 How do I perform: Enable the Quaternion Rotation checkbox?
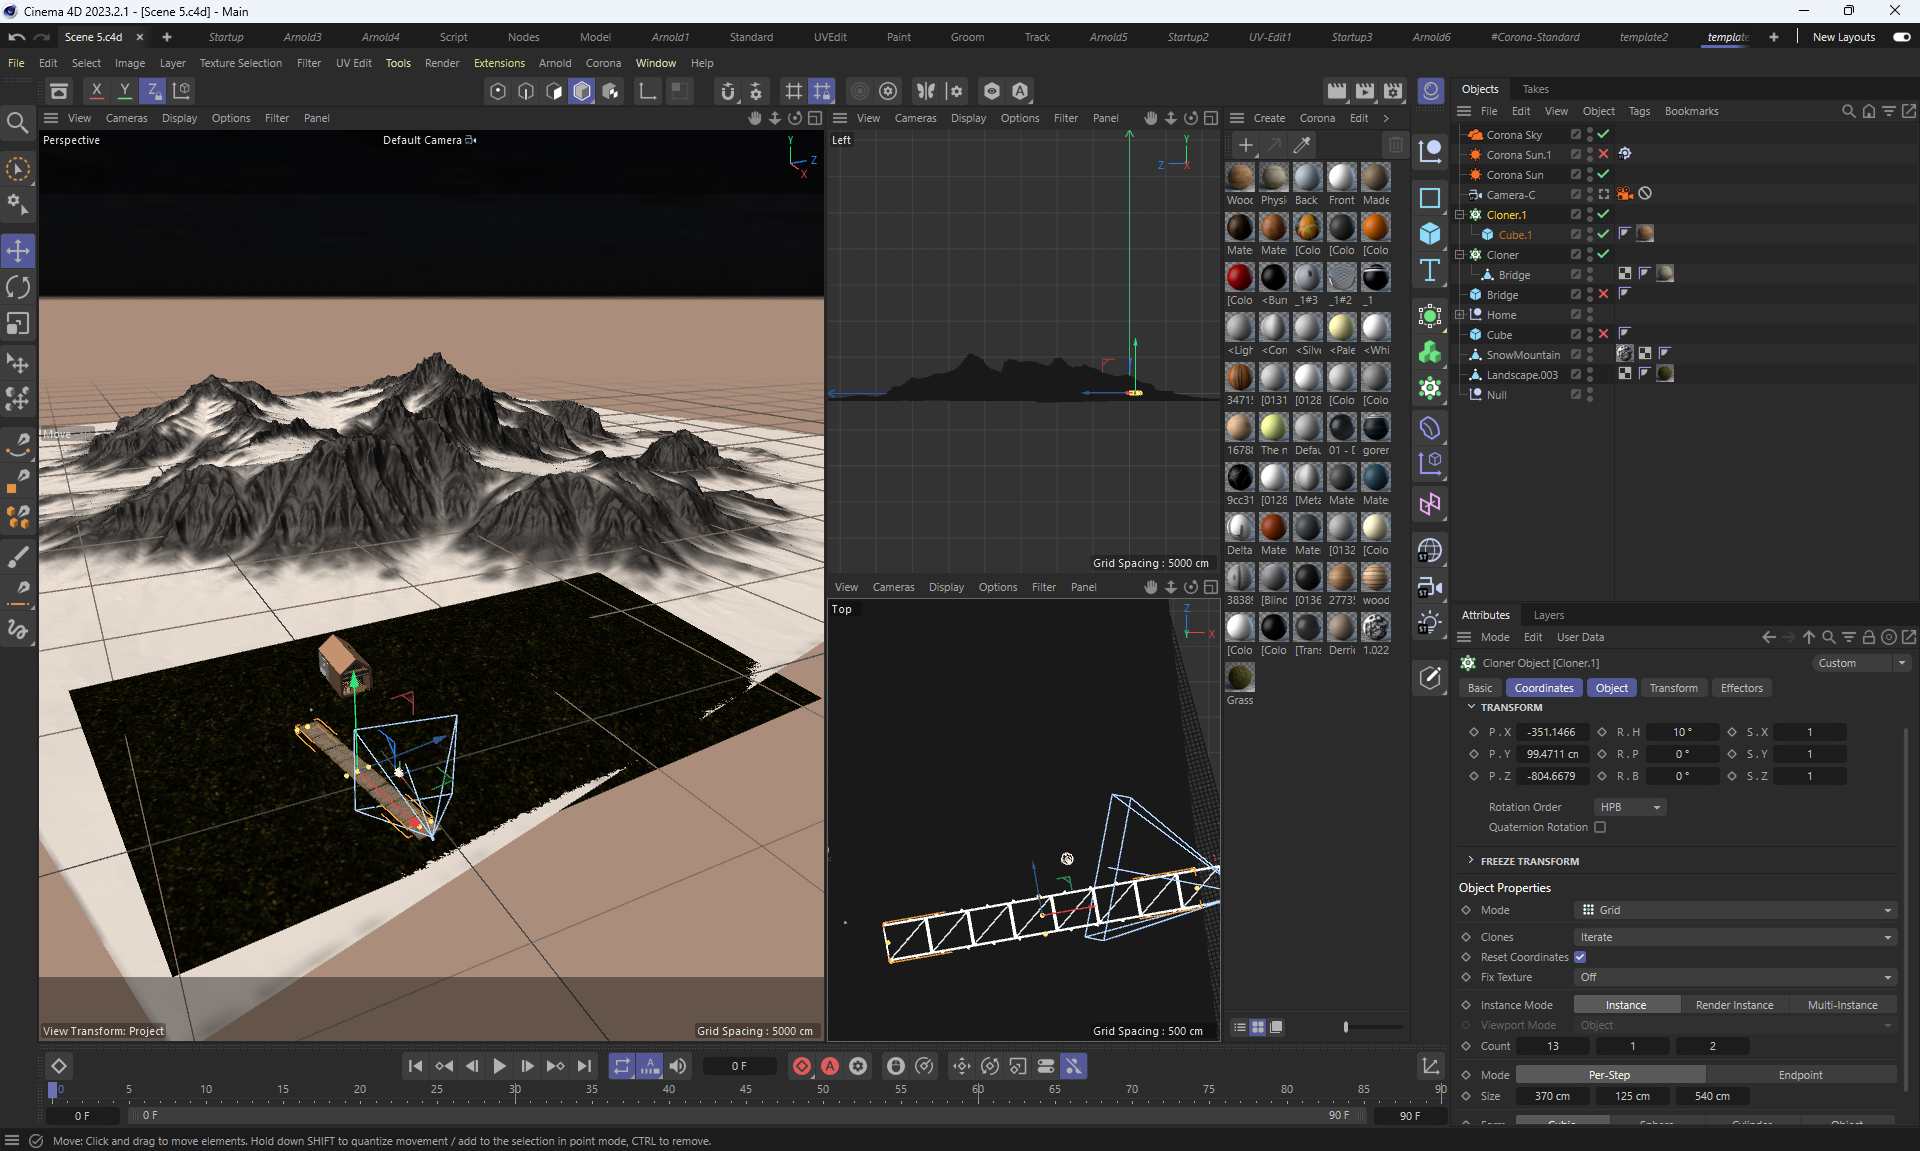pyautogui.click(x=1600, y=827)
